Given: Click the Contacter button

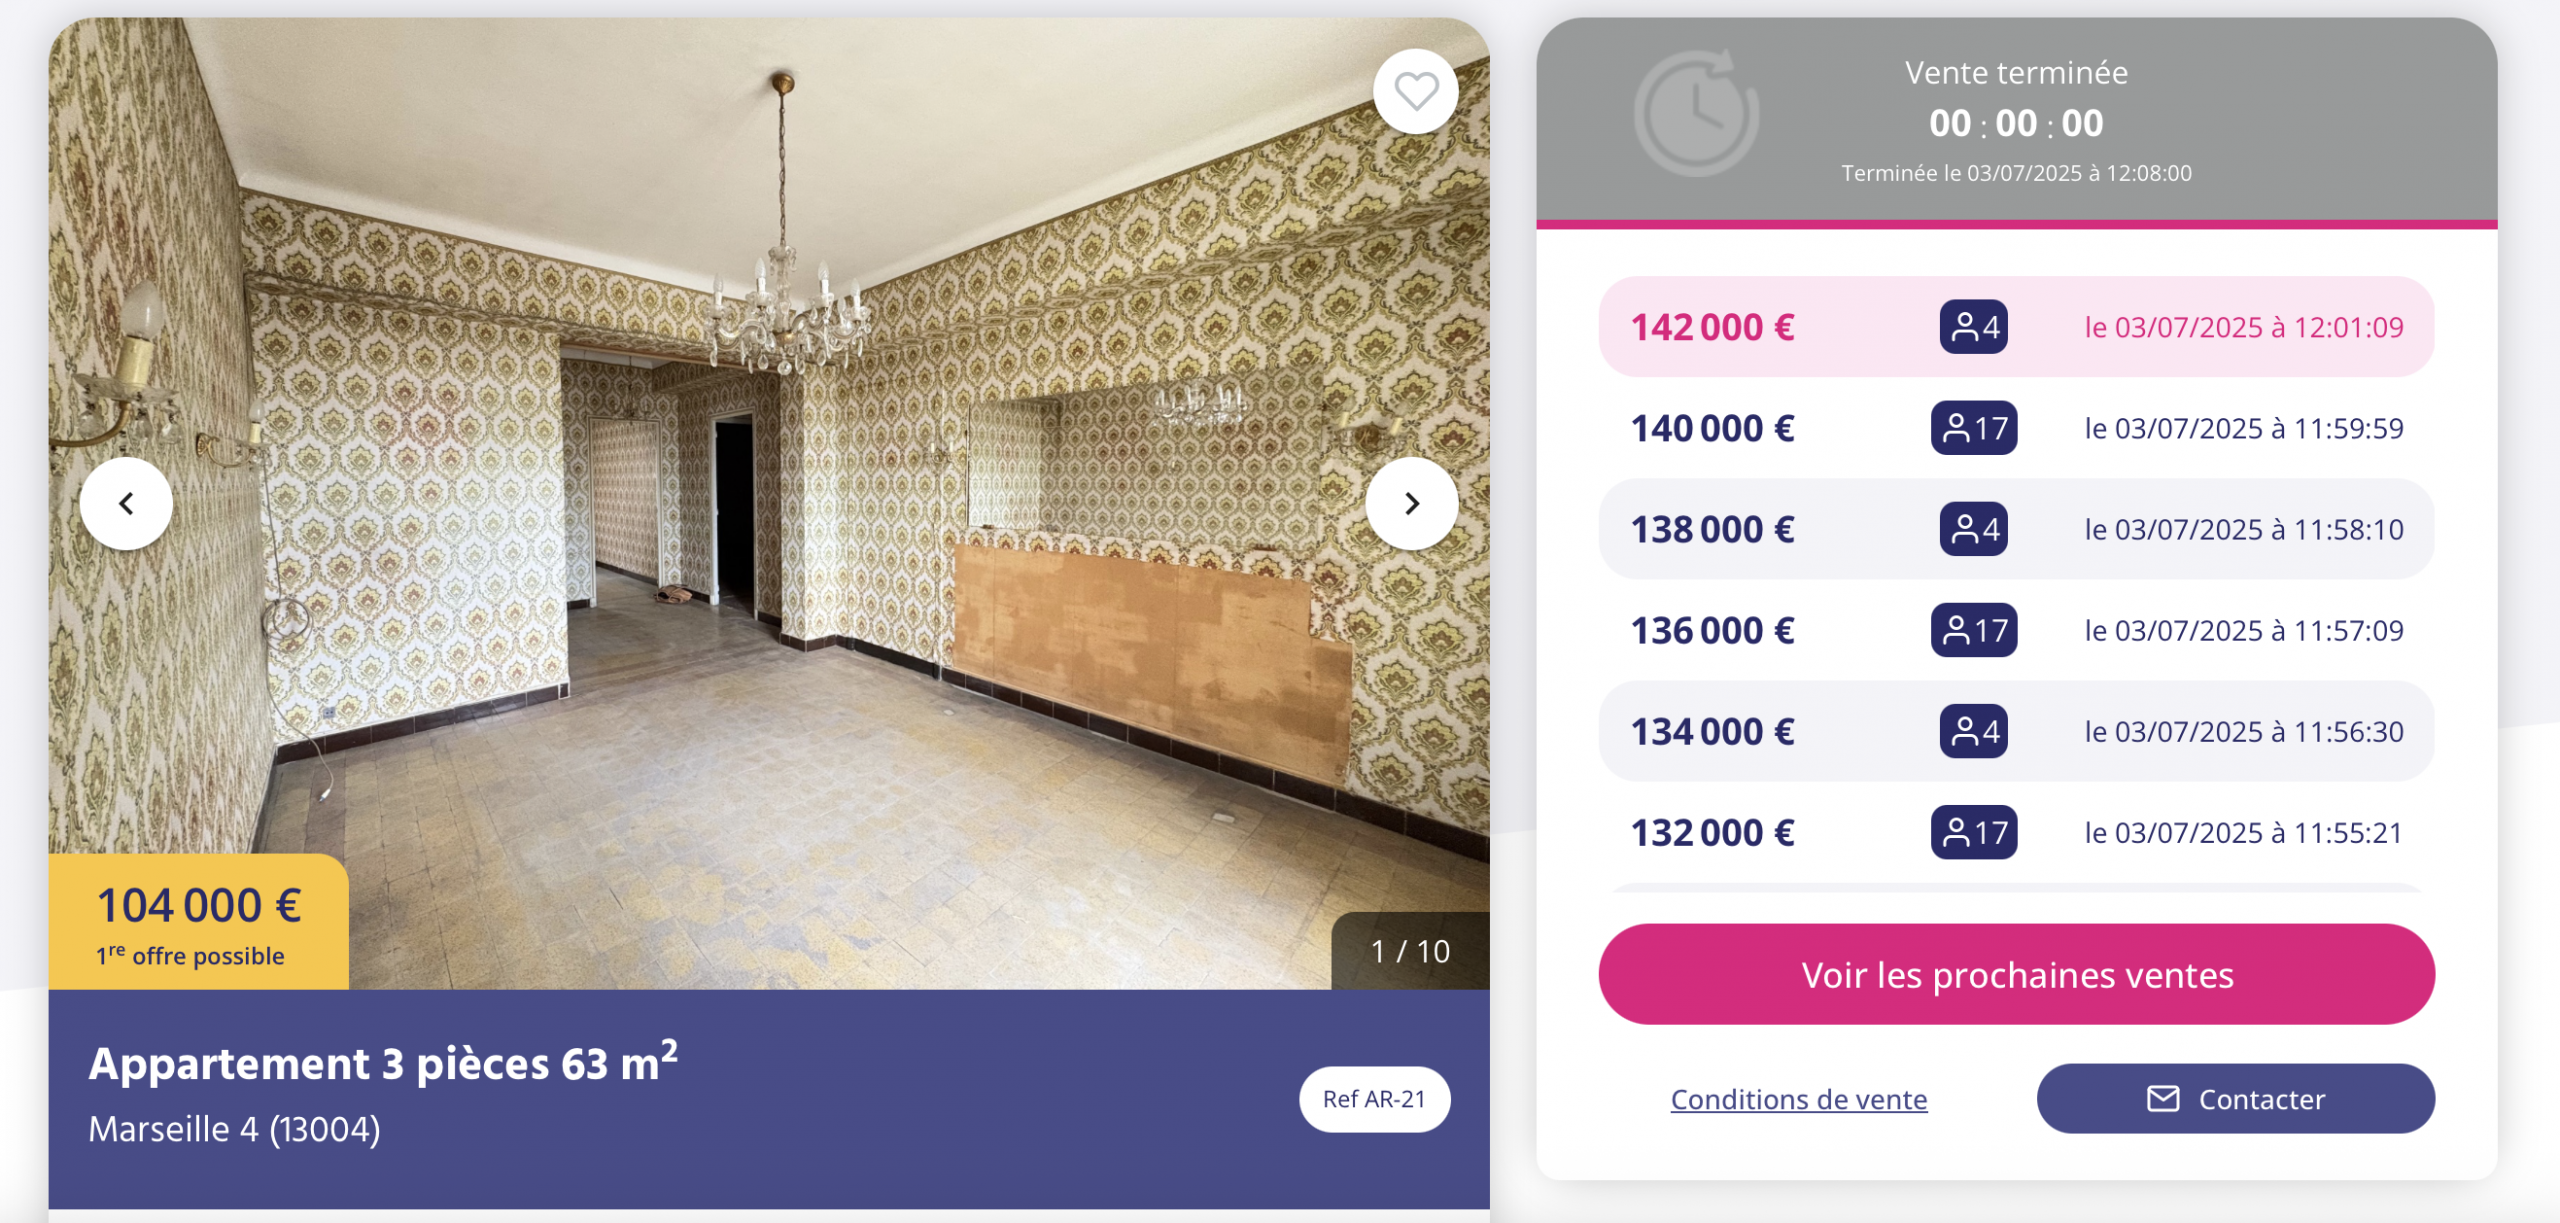Looking at the screenshot, I should (x=2236, y=1099).
